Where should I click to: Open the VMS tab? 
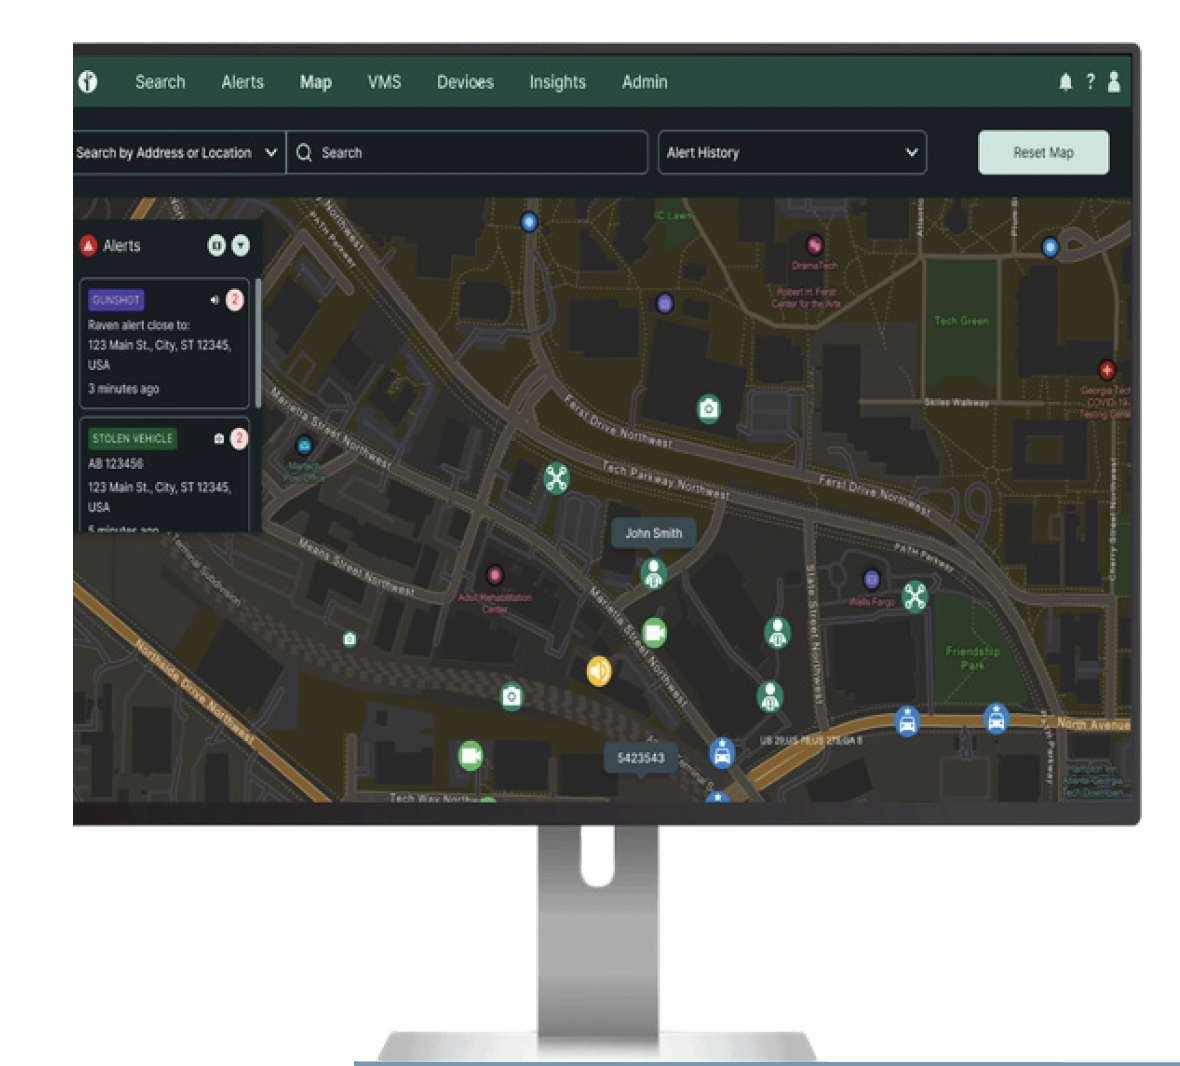(x=384, y=82)
